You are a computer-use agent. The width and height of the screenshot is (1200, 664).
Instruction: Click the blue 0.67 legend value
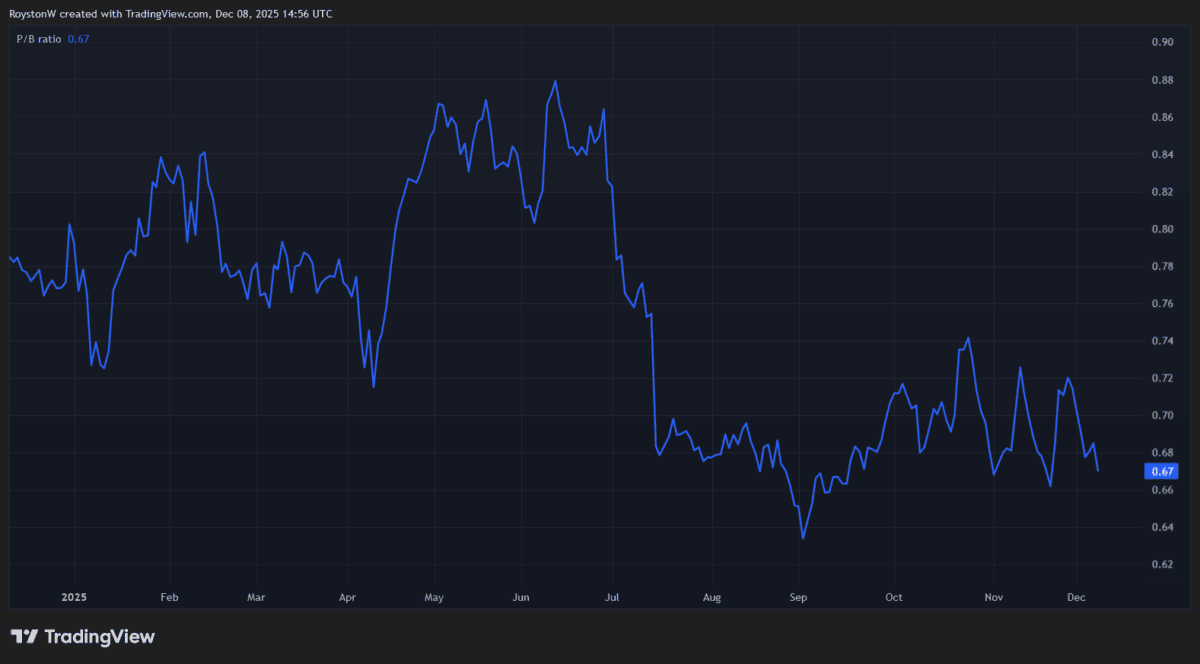pos(76,38)
